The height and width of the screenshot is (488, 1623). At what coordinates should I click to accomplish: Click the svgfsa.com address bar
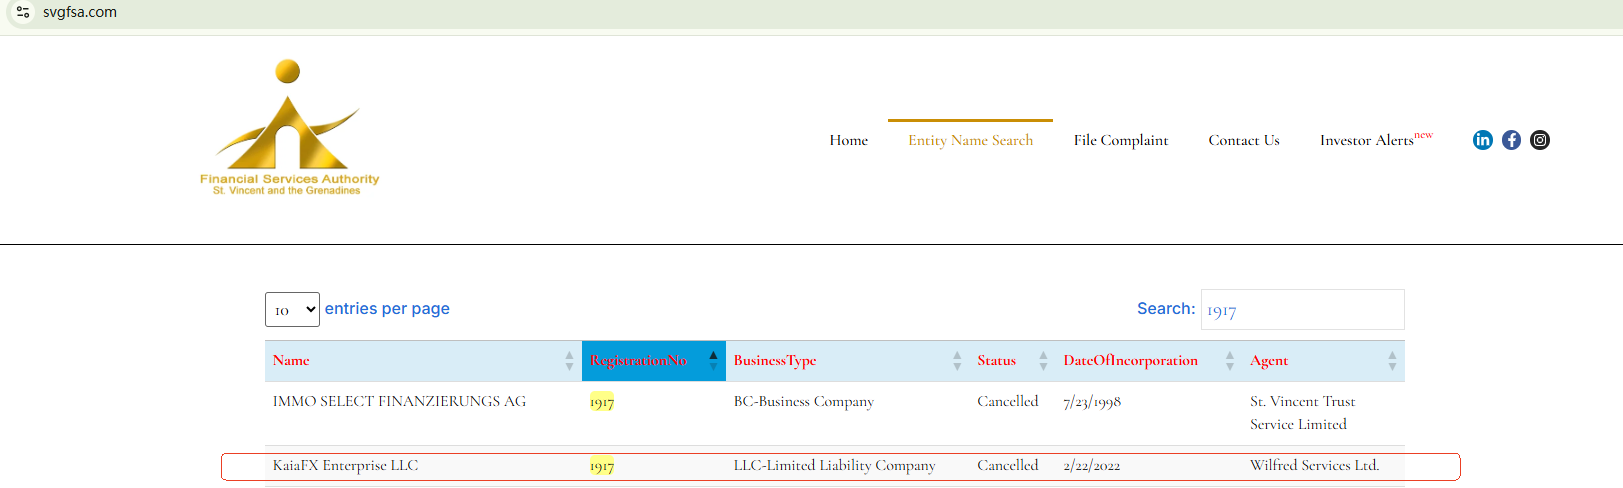[80, 12]
